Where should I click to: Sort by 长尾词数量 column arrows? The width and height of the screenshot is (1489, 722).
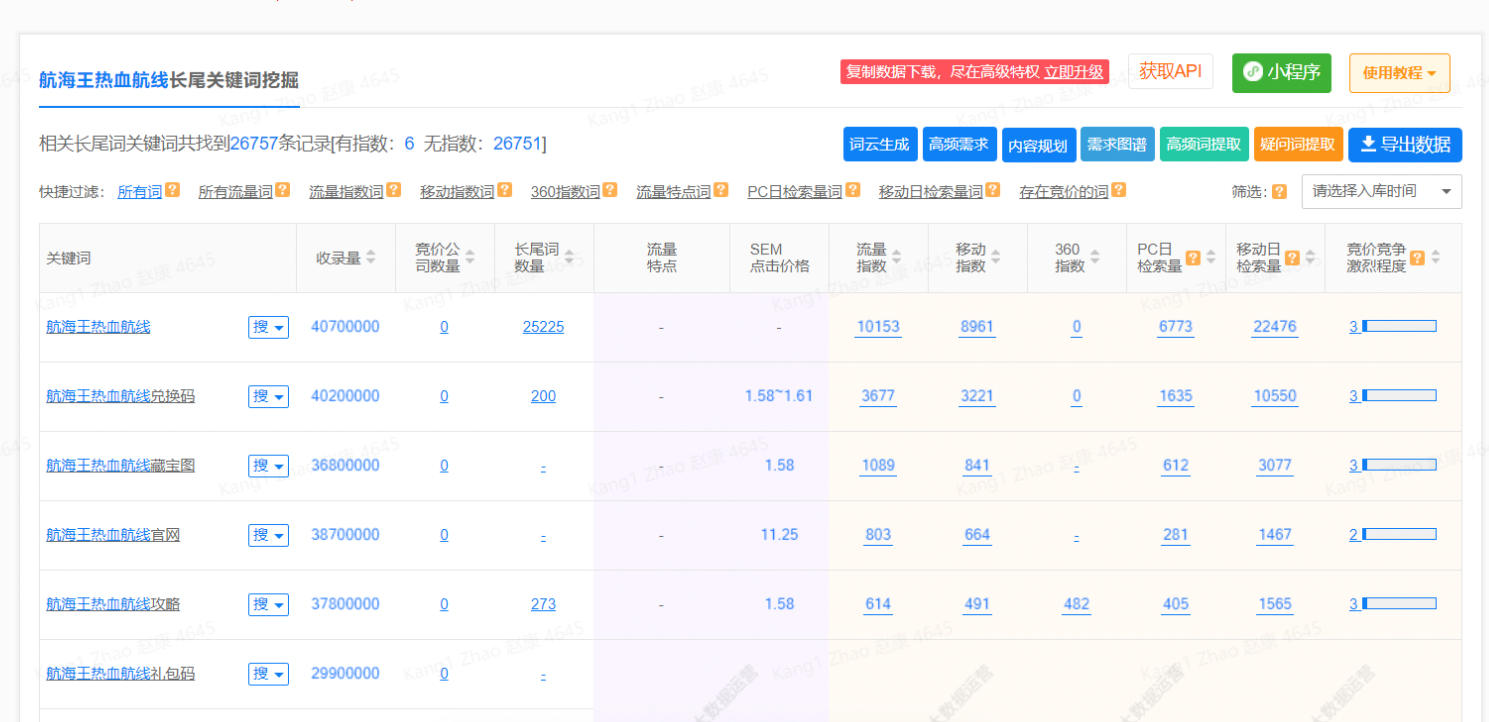tap(569, 257)
